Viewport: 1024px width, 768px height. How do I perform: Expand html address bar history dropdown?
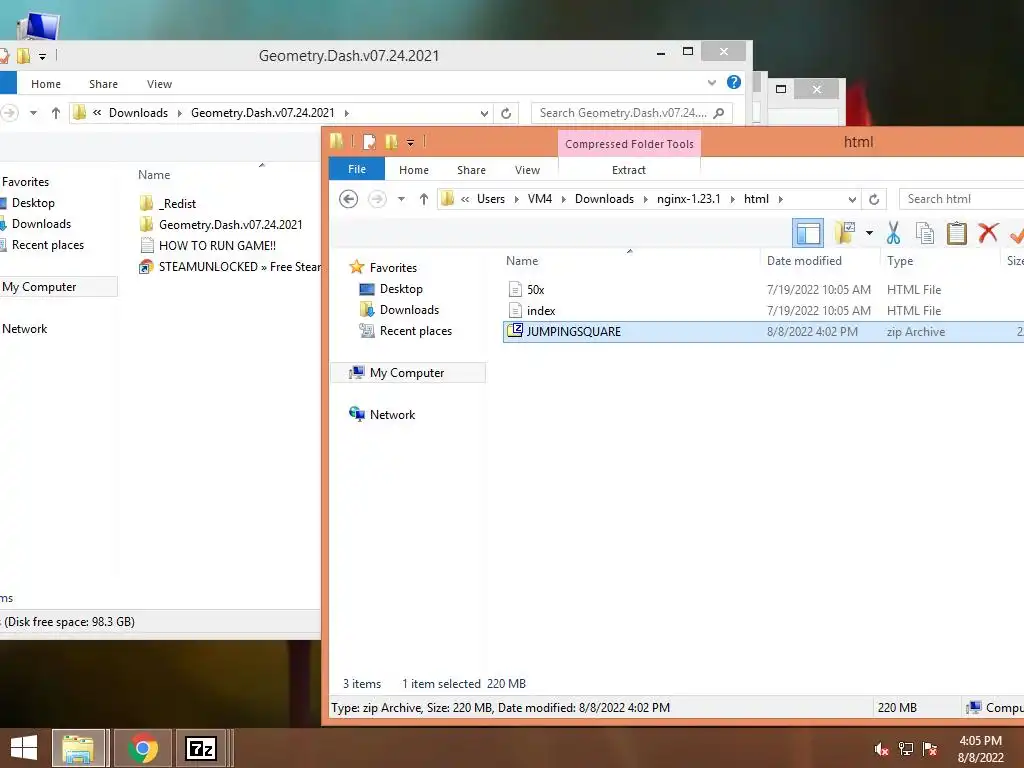point(852,199)
